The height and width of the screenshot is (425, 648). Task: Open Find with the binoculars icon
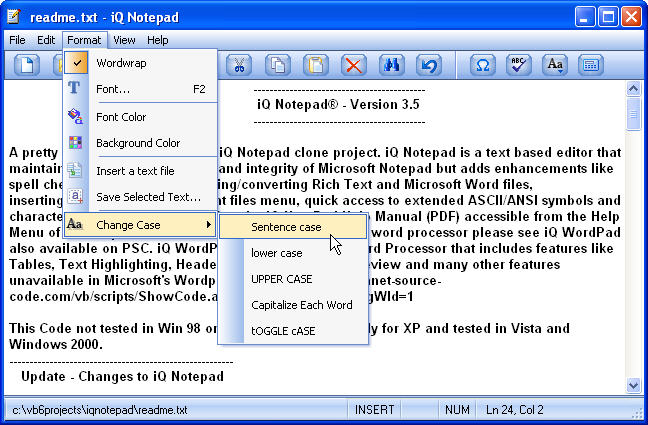(393, 66)
